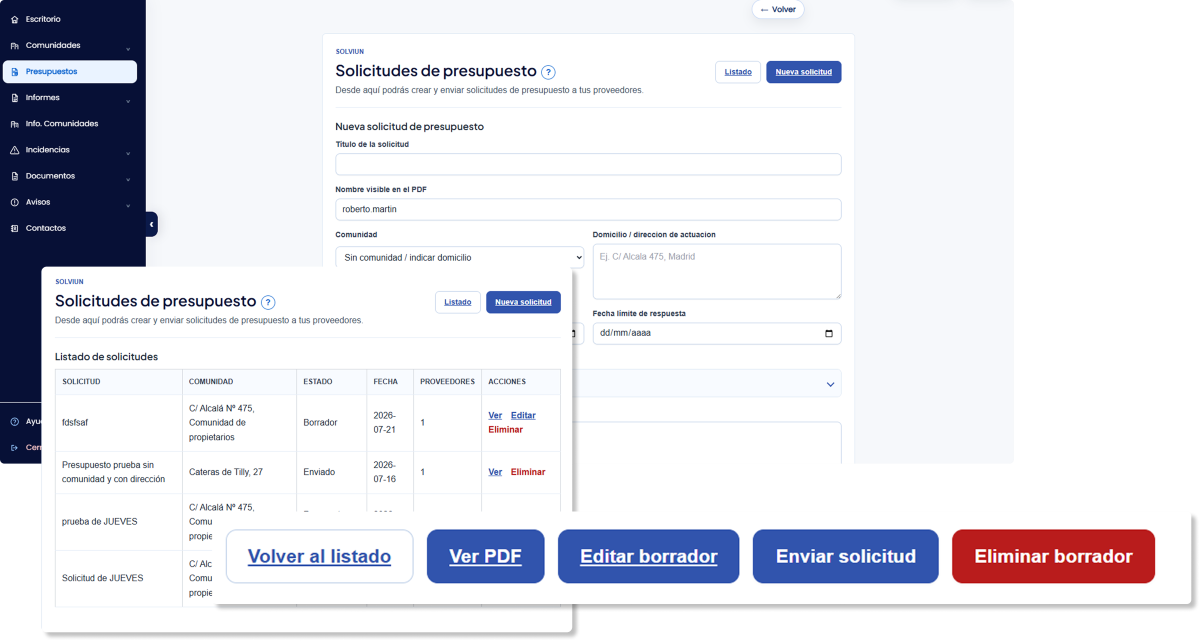Screen dimensions: 1200x641
Task: Click the 'prueba de JUEVES' row name
Action: pyautogui.click(x=99, y=521)
